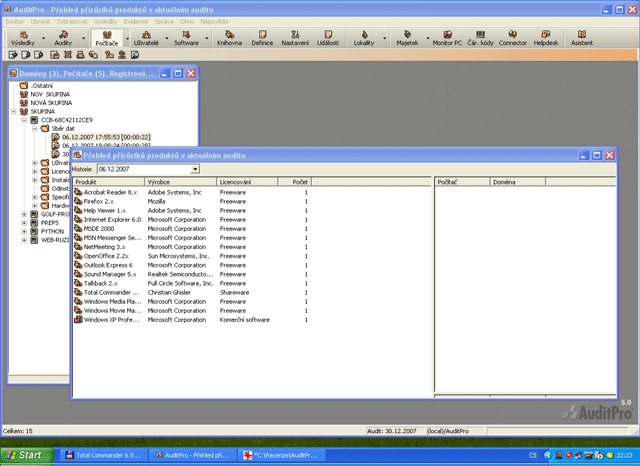Open the Uživatelé toolbar section
Viewport: 640px width, 466px height.
tap(146, 38)
